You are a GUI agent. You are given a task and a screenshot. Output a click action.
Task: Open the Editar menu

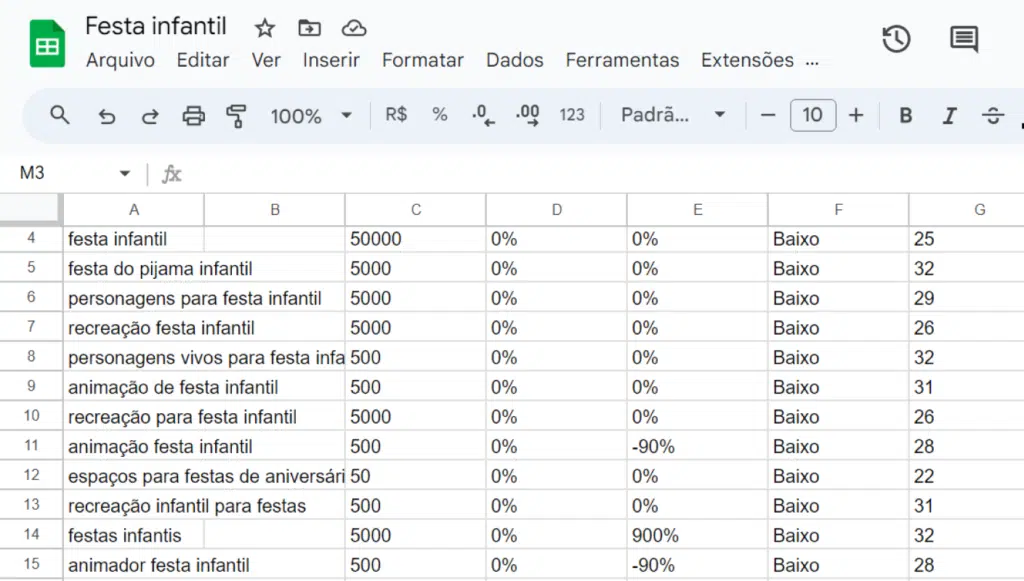point(202,60)
